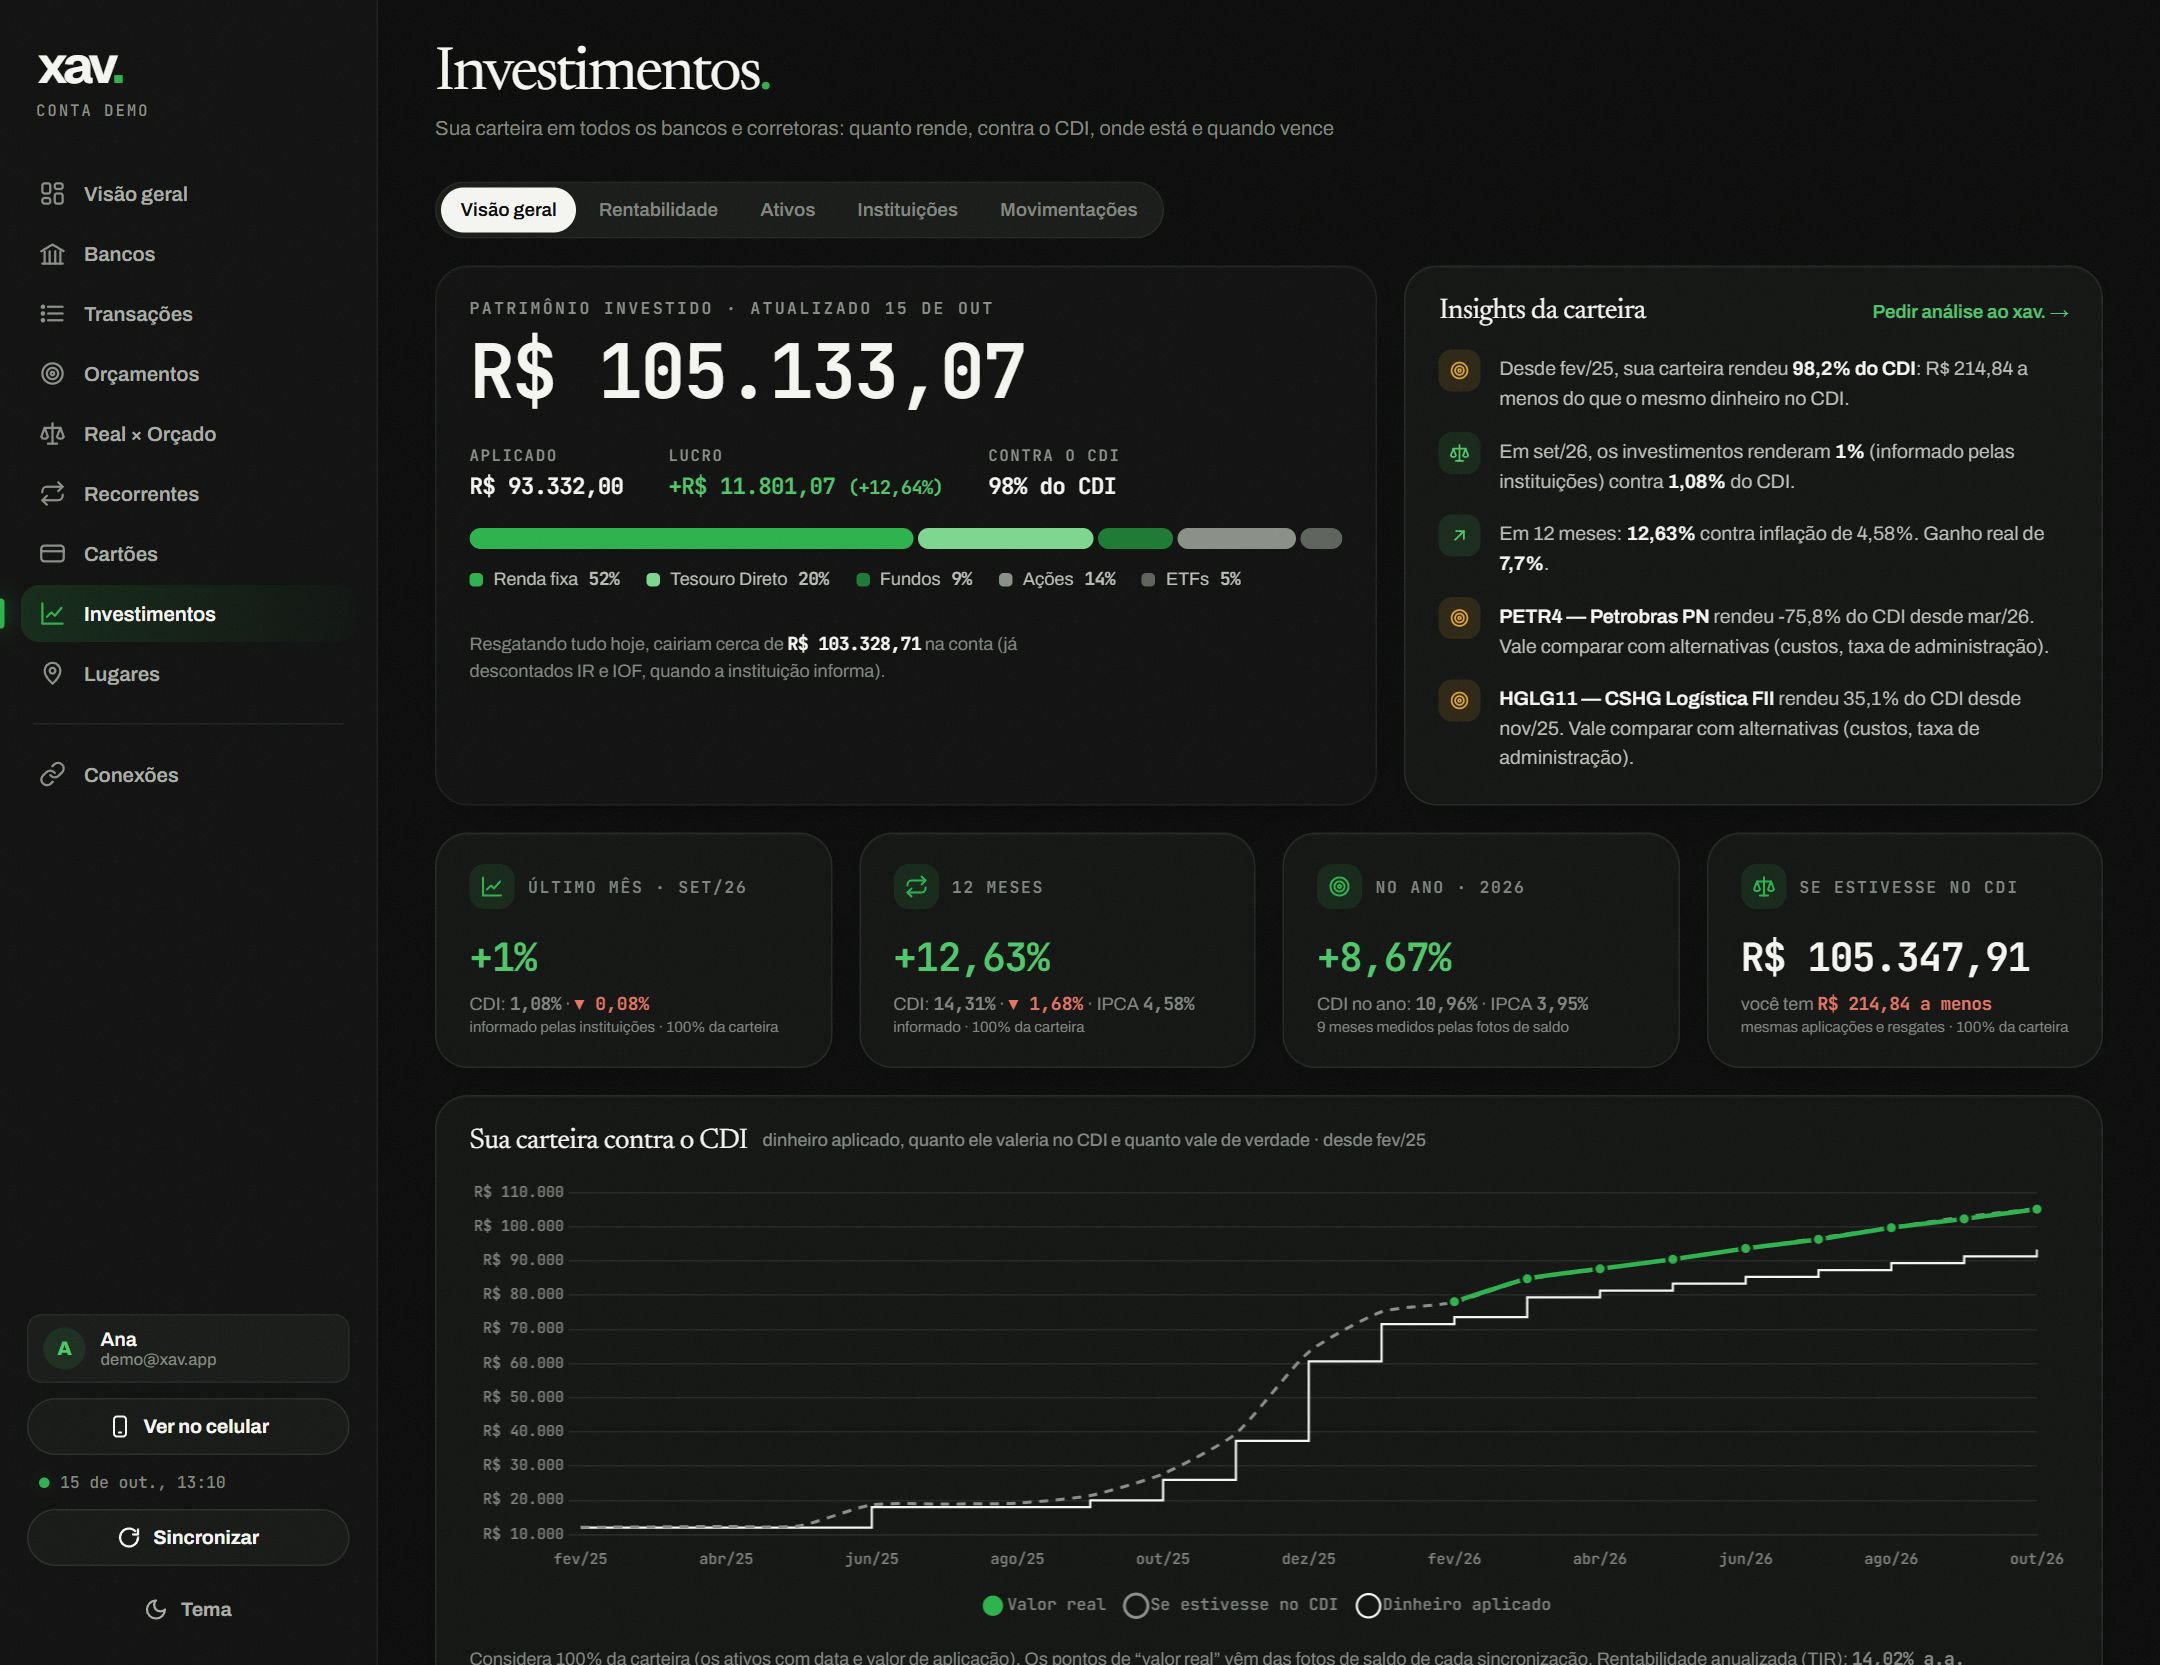Switch to the Instituições tab
This screenshot has height=1665, width=2160.
coord(907,210)
